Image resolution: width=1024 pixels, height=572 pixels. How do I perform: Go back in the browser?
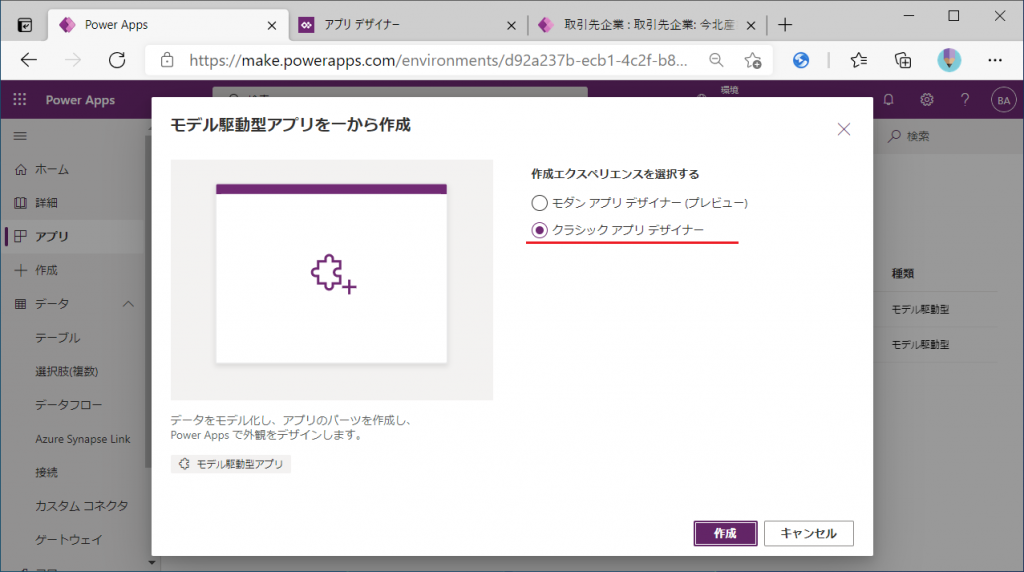(29, 60)
